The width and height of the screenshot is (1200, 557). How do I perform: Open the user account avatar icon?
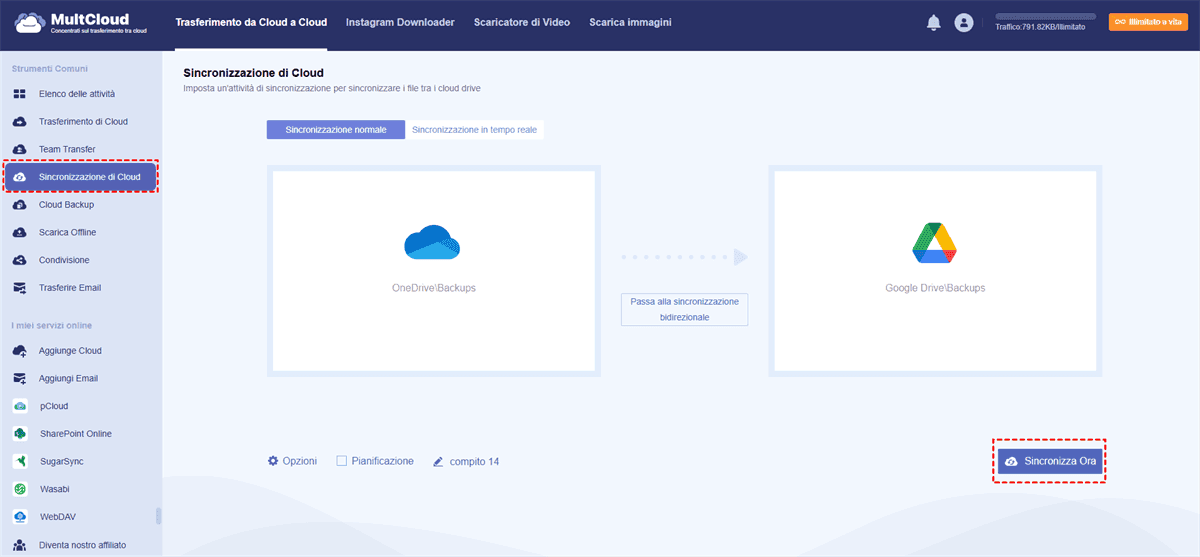(964, 23)
